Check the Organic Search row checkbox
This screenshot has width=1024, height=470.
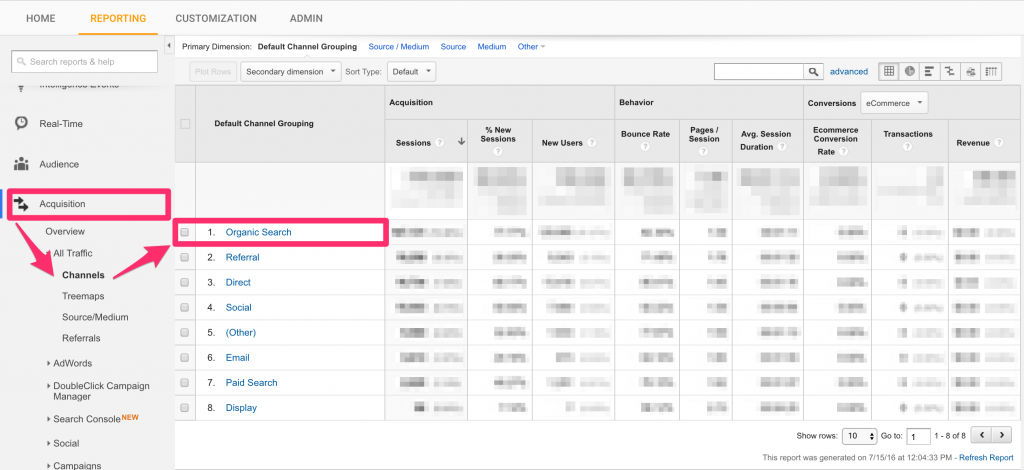click(x=185, y=232)
